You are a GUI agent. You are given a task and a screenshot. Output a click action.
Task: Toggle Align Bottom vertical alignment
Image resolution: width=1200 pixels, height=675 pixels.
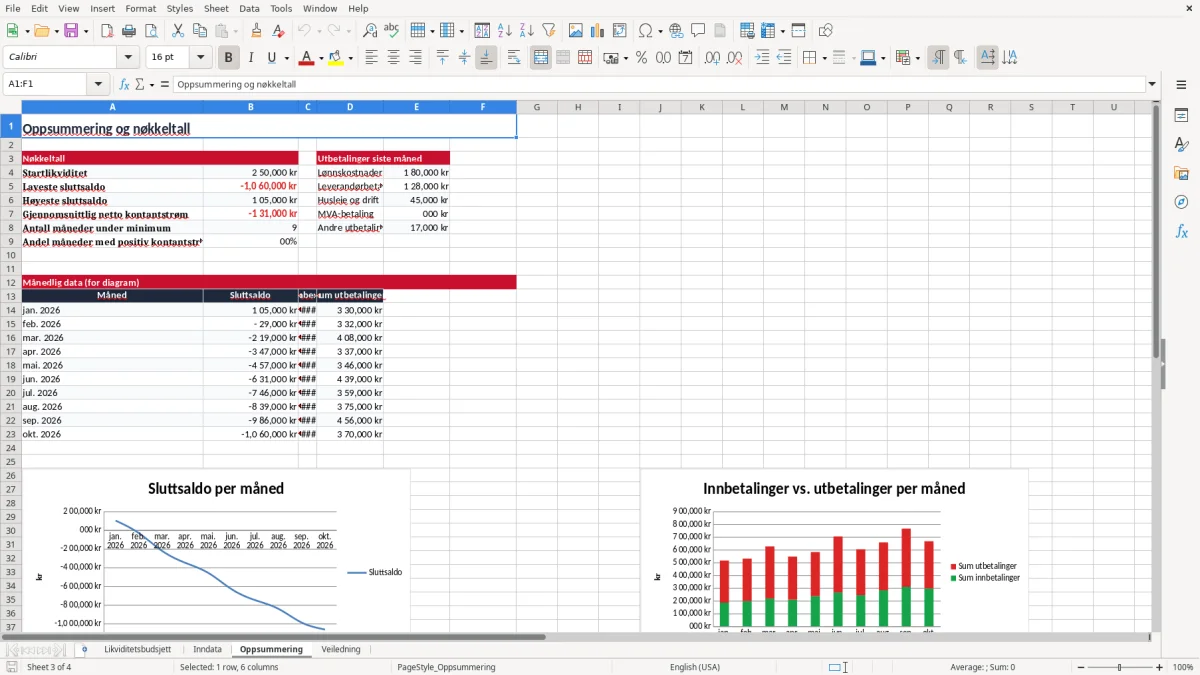486,58
